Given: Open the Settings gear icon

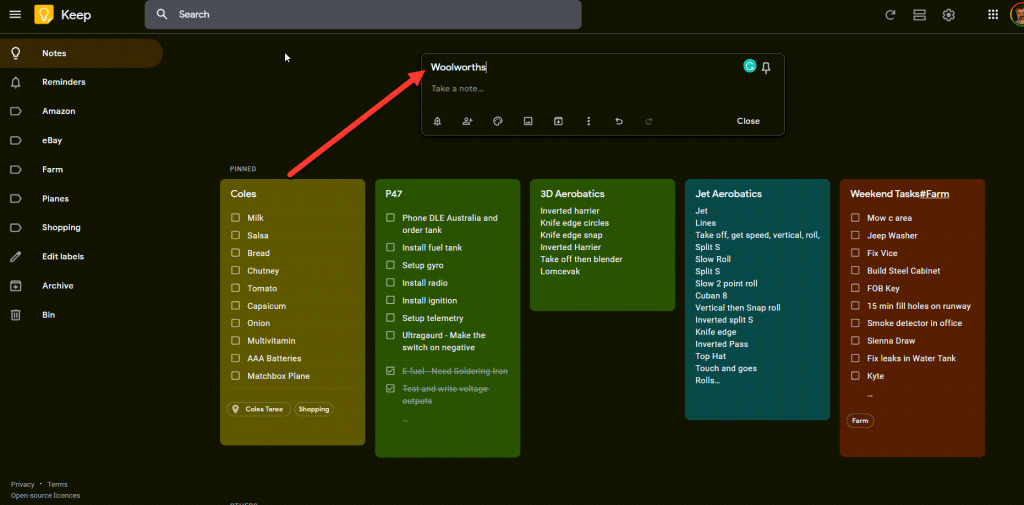Looking at the screenshot, I should 949,14.
